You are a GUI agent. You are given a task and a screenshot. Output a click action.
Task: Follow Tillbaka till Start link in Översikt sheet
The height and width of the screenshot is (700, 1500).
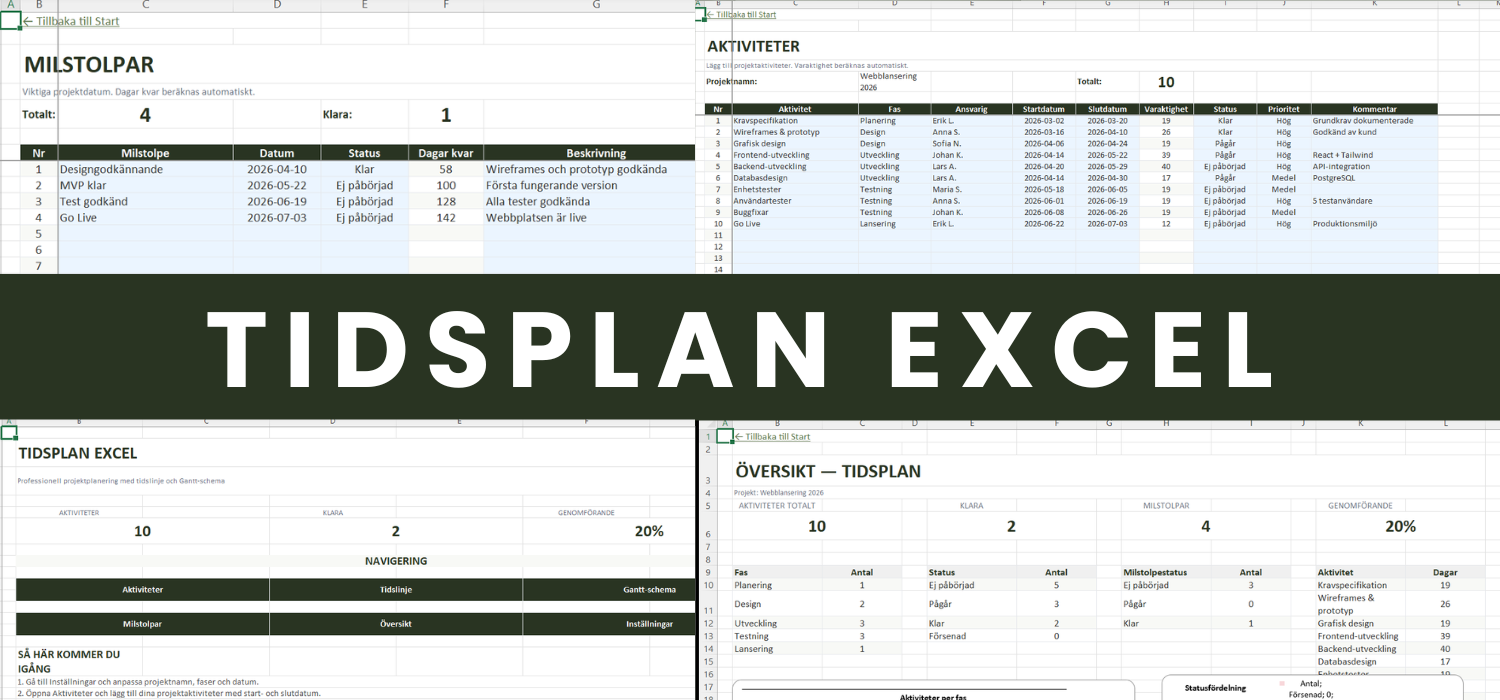coord(772,437)
